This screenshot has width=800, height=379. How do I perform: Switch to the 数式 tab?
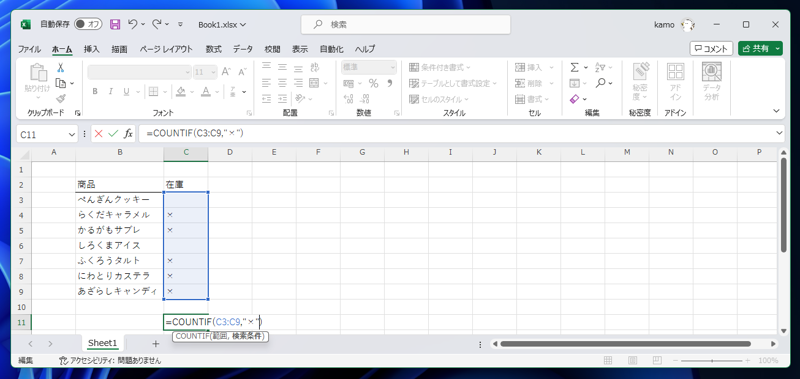213,49
